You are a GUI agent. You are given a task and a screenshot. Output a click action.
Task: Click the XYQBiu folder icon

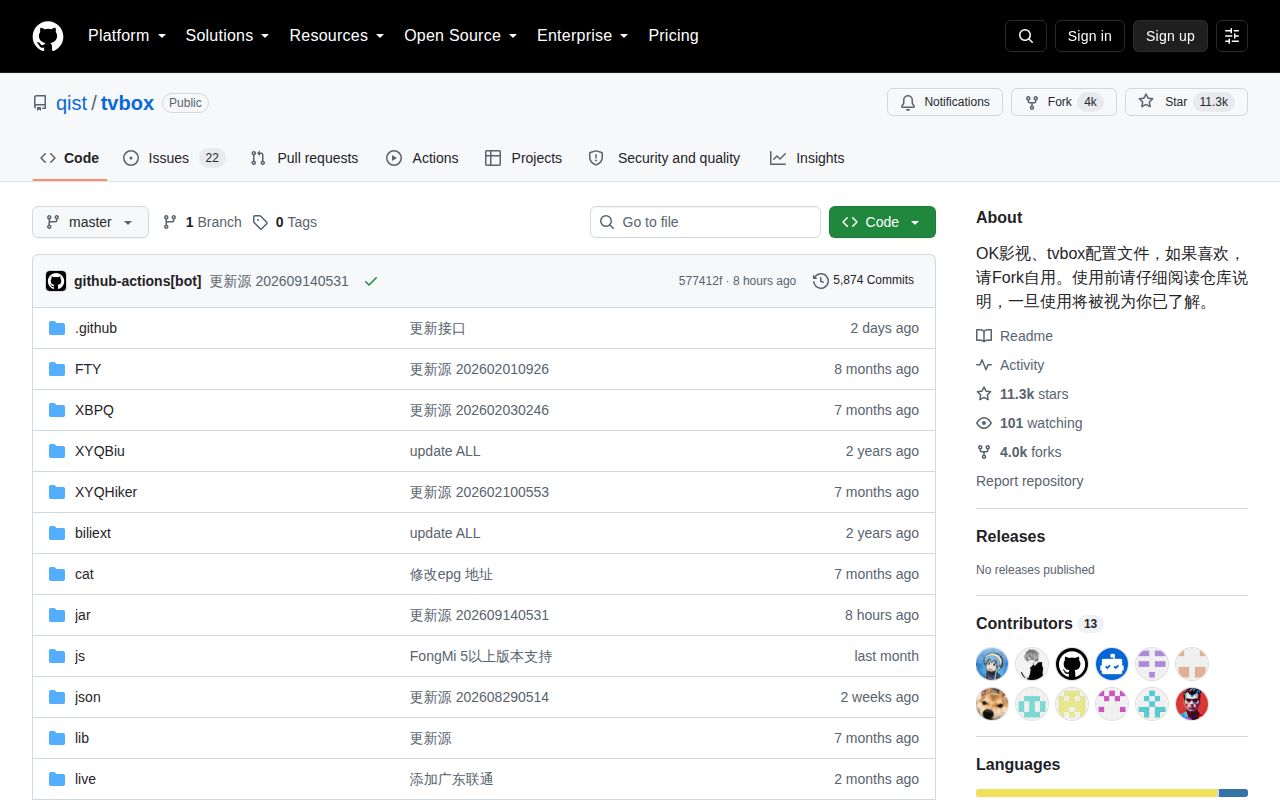point(57,451)
